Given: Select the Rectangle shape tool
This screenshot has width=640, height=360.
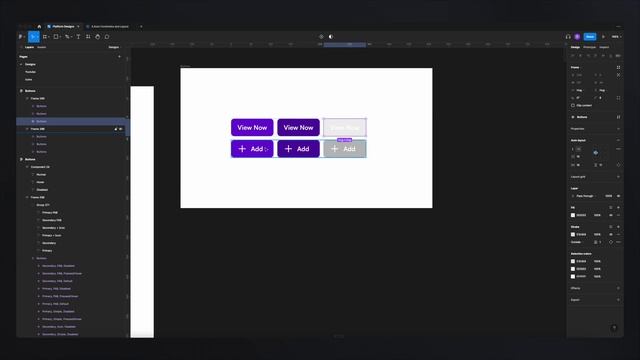Looking at the screenshot, I should [56, 37].
